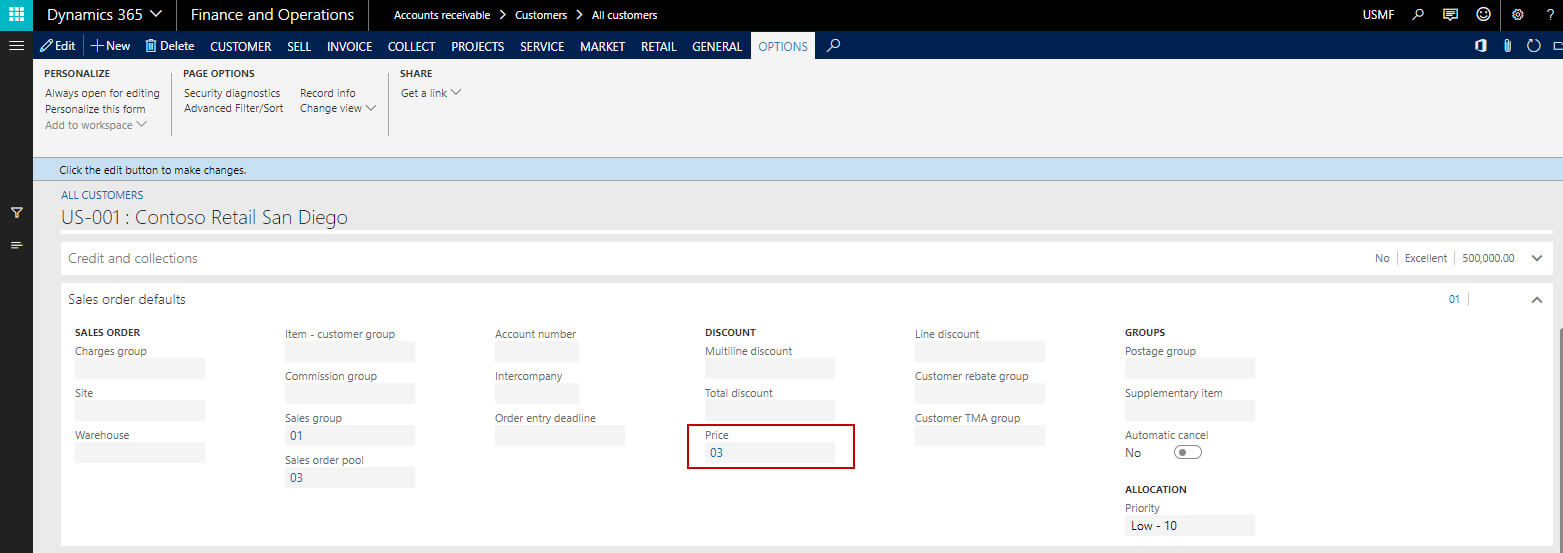Click the smiley feedback icon
The height and width of the screenshot is (553, 1563).
[x=1483, y=15]
